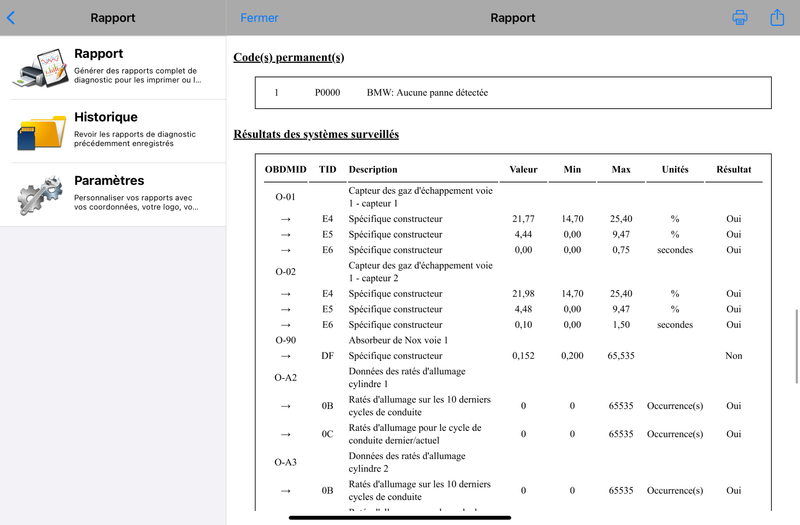Click the Non result for DF test

click(x=734, y=356)
